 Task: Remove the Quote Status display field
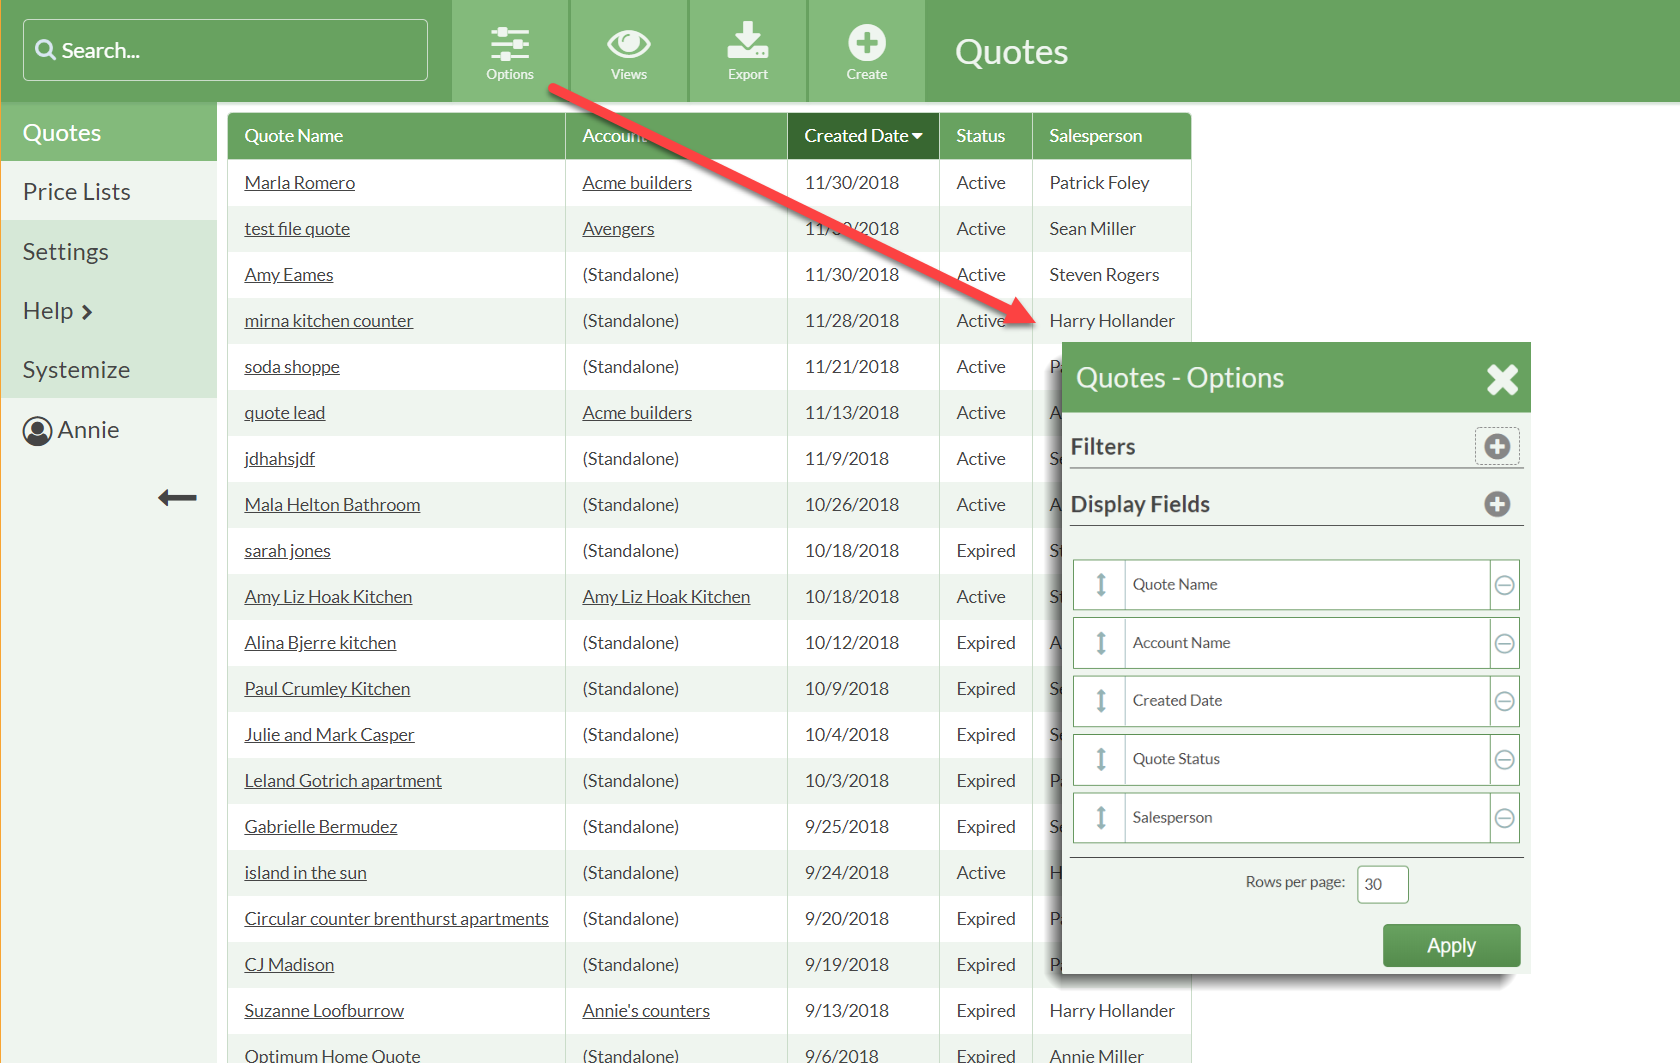pos(1504,759)
